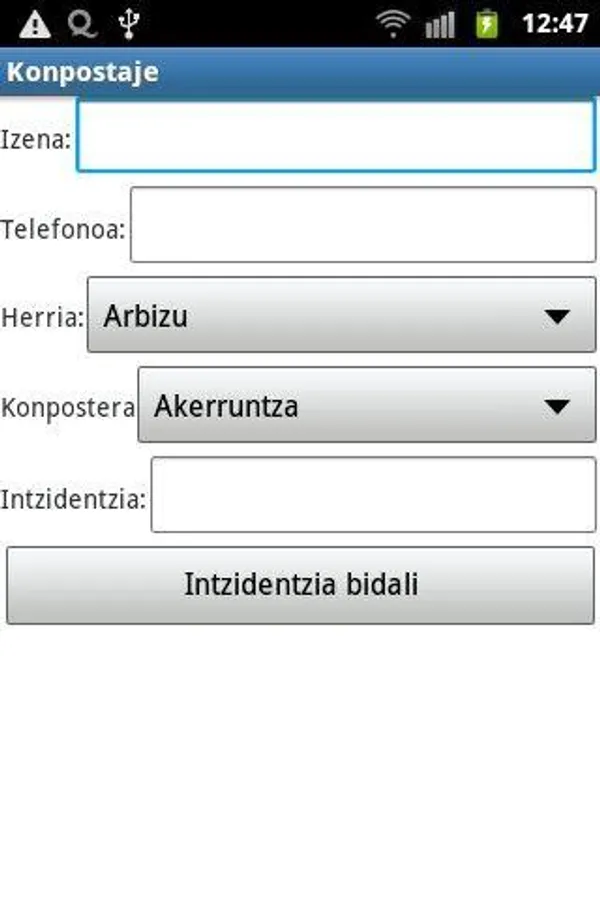Click the Herria dropdown arrow
Image resolution: width=600 pixels, height=900 pixels.
(x=556, y=317)
